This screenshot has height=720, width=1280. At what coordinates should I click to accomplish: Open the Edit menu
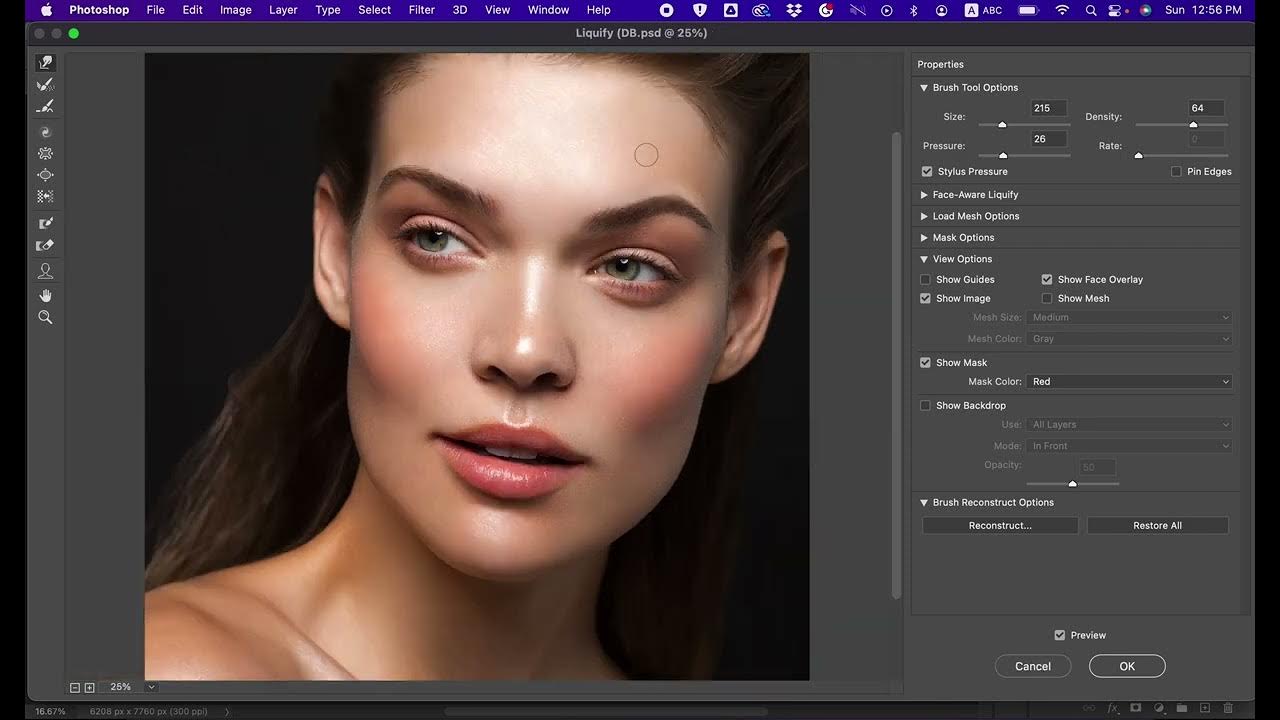tap(193, 10)
